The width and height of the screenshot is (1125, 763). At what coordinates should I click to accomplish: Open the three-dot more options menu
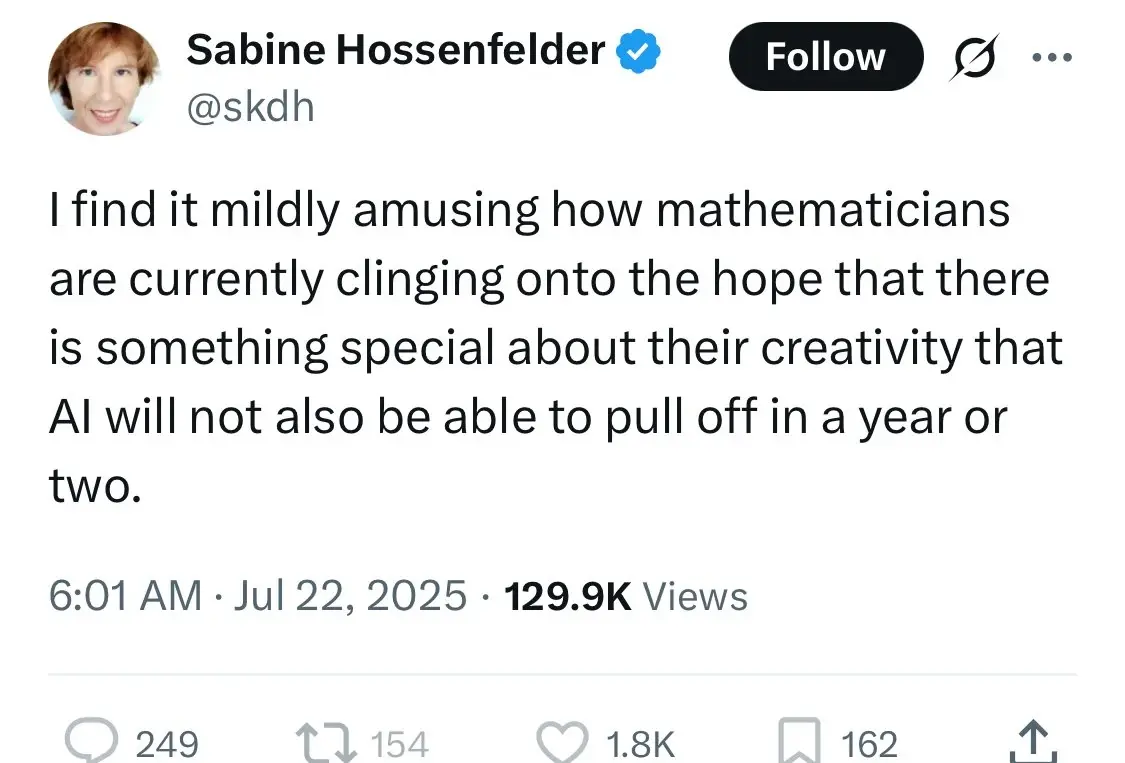(1052, 57)
